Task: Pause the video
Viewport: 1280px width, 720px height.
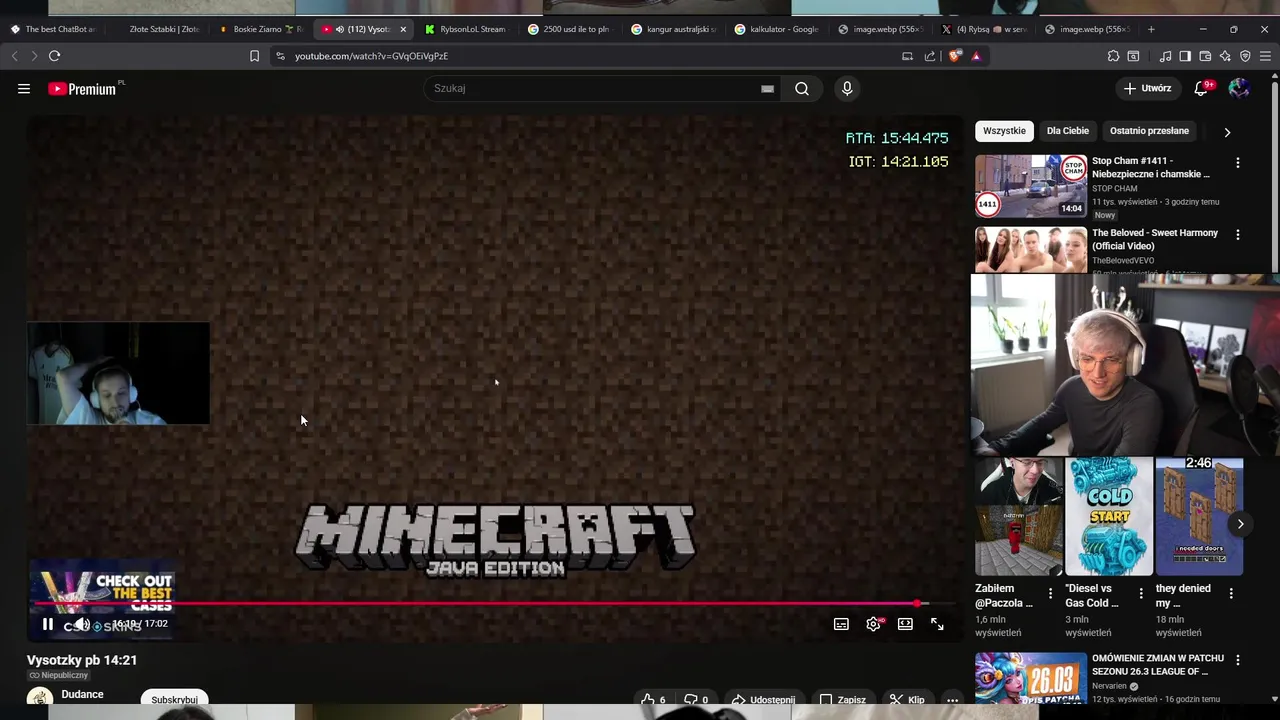Action: click(47, 624)
